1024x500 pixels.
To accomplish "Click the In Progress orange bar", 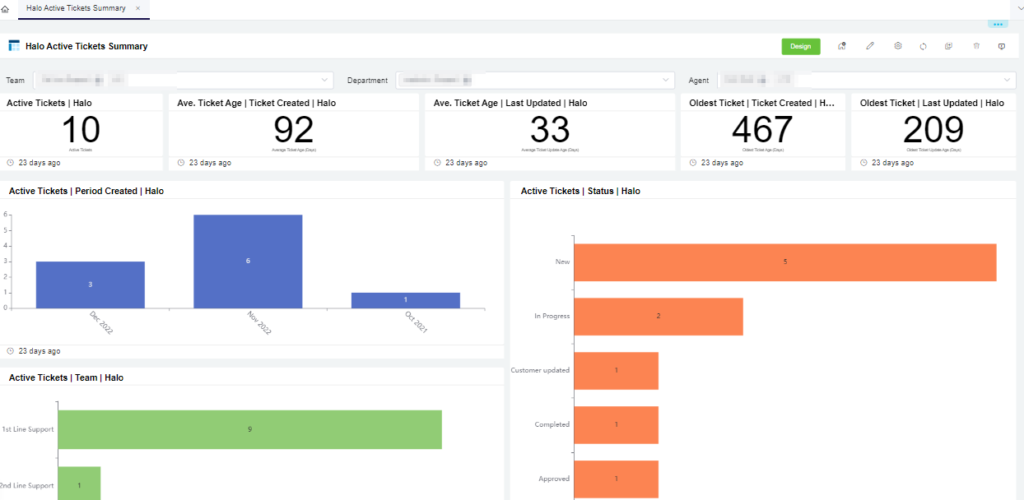I will point(658,316).
